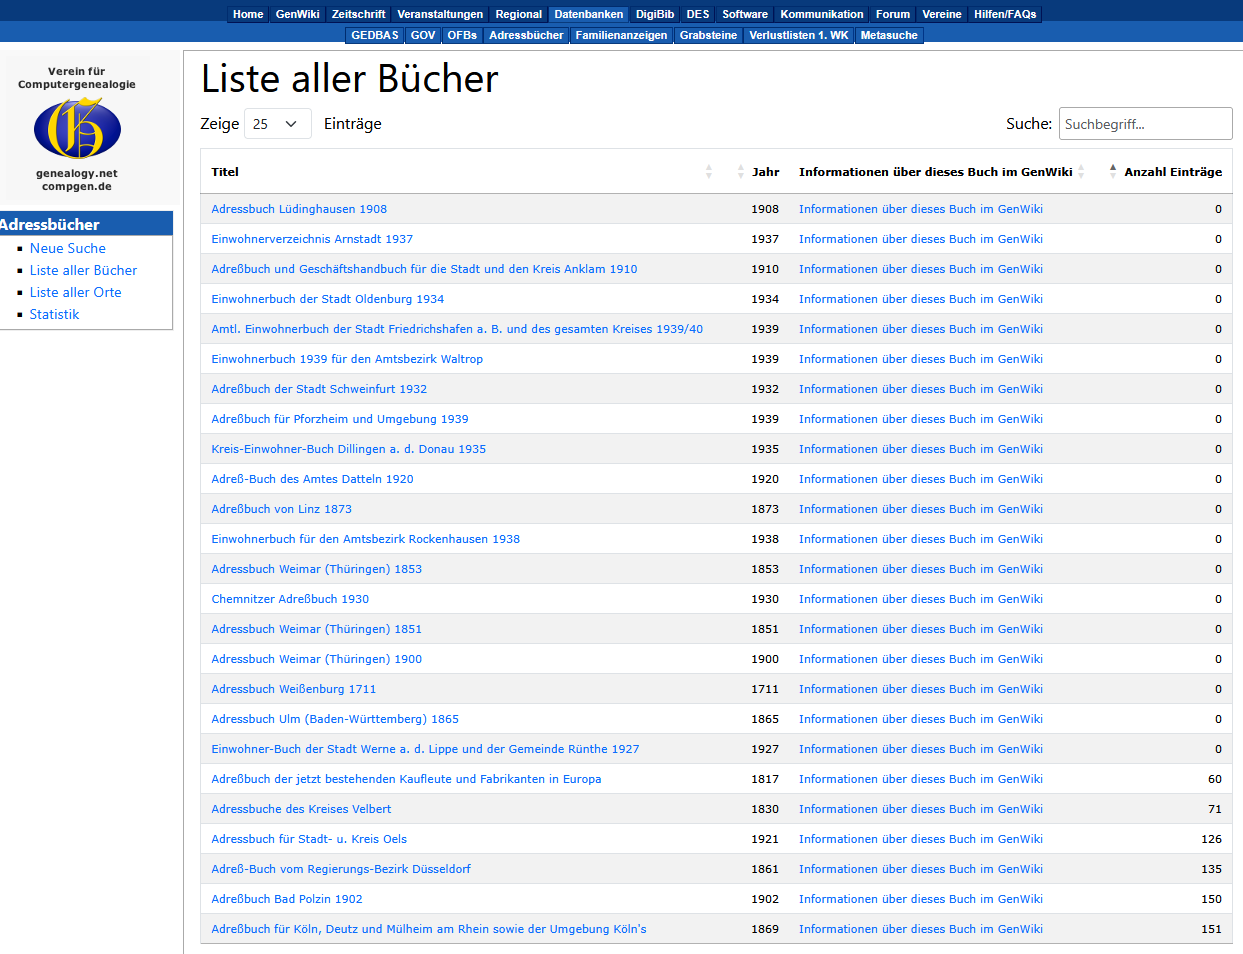
Task: Switch to GEDBAS database tab
Action: coord(375,35)
